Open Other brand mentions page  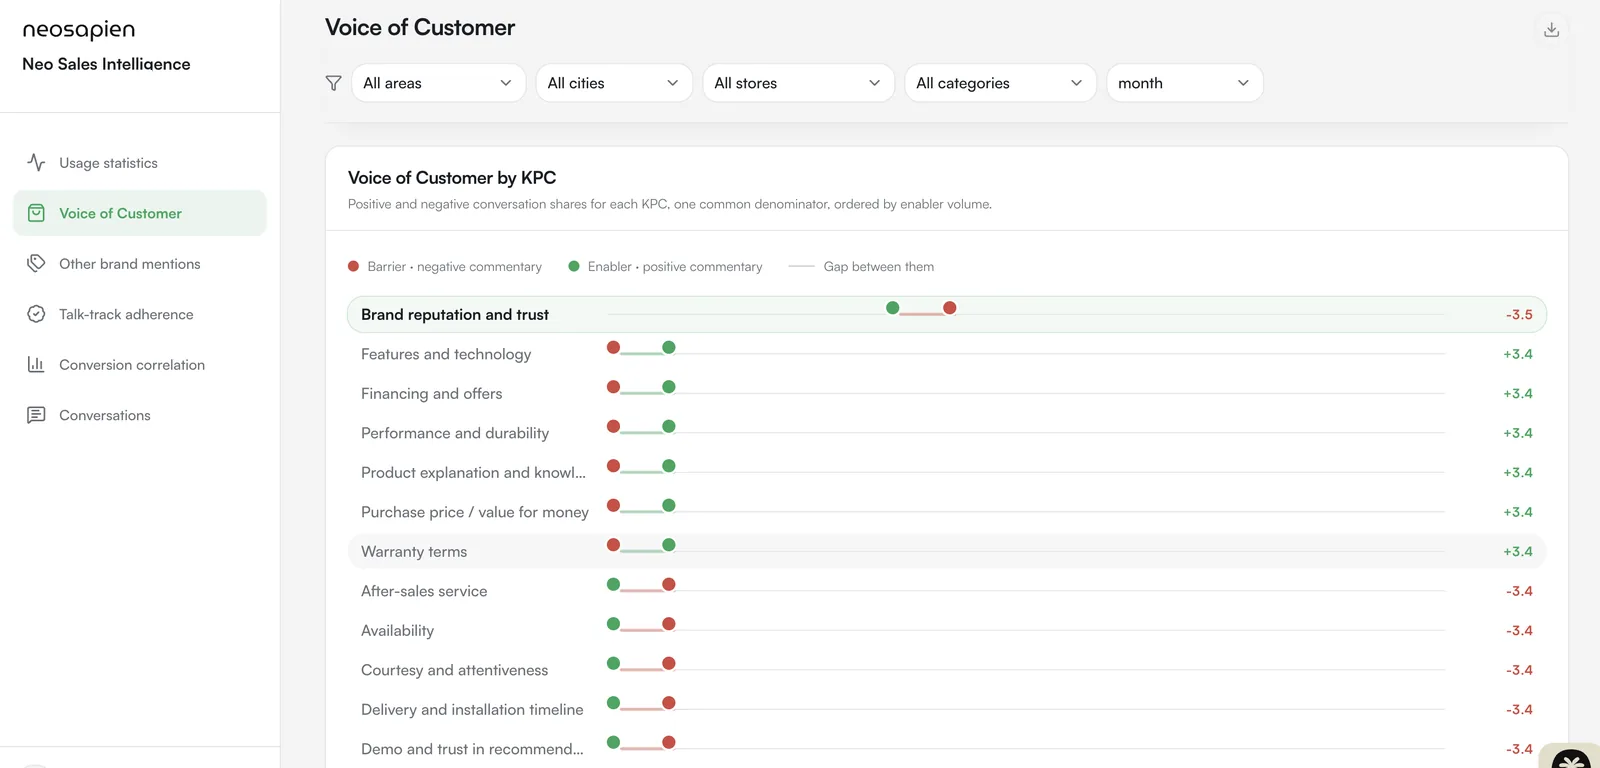pyautogui.click(x=140, y=264)
